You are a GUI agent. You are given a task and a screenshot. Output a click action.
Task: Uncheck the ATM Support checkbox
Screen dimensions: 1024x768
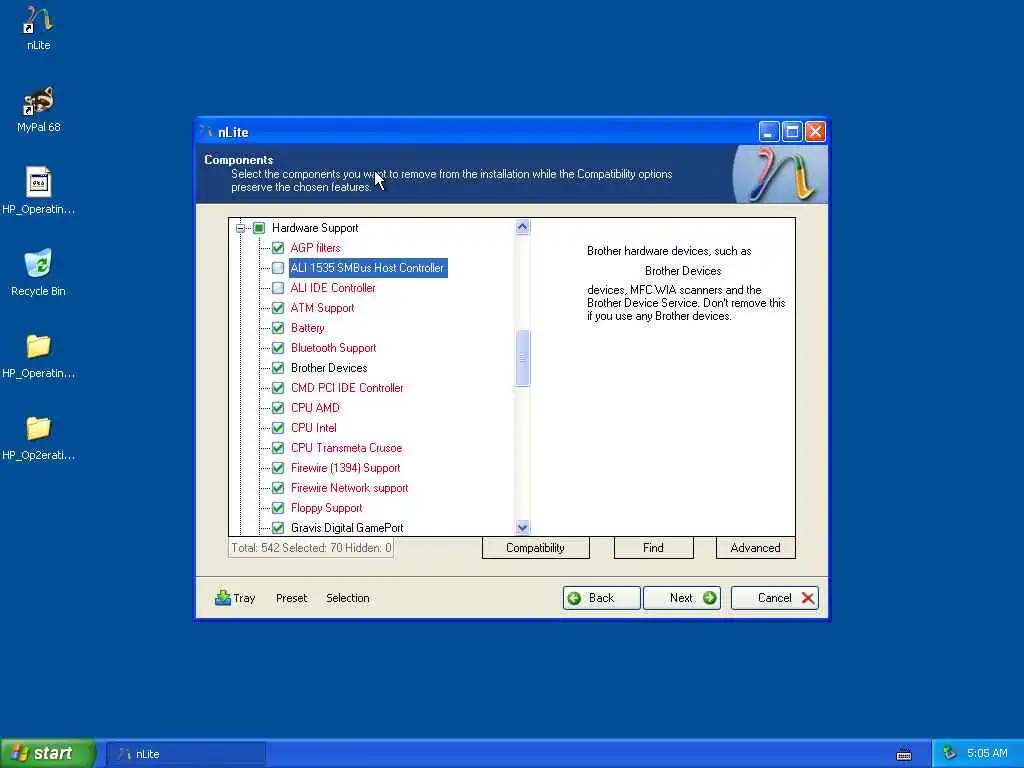point(278,308)
